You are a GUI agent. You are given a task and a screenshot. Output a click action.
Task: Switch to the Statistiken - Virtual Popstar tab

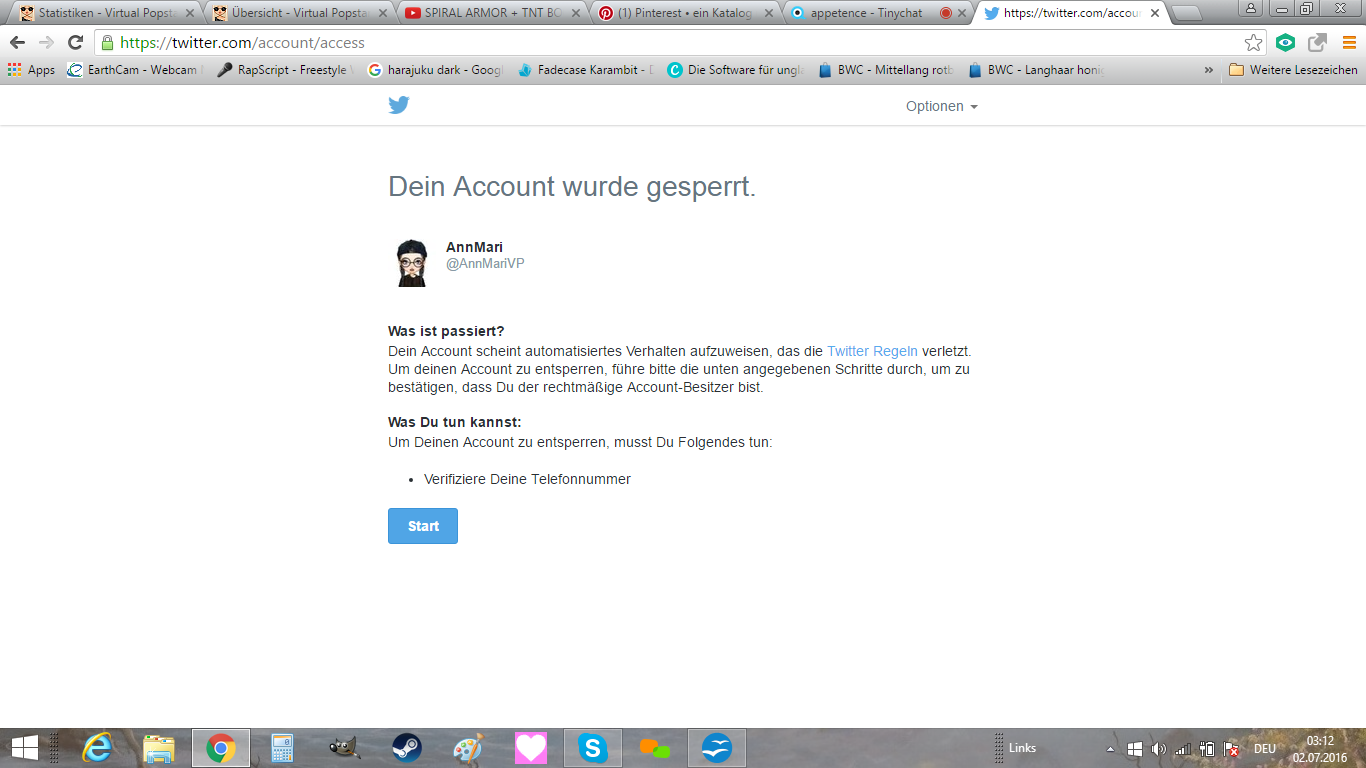(105, 13)
